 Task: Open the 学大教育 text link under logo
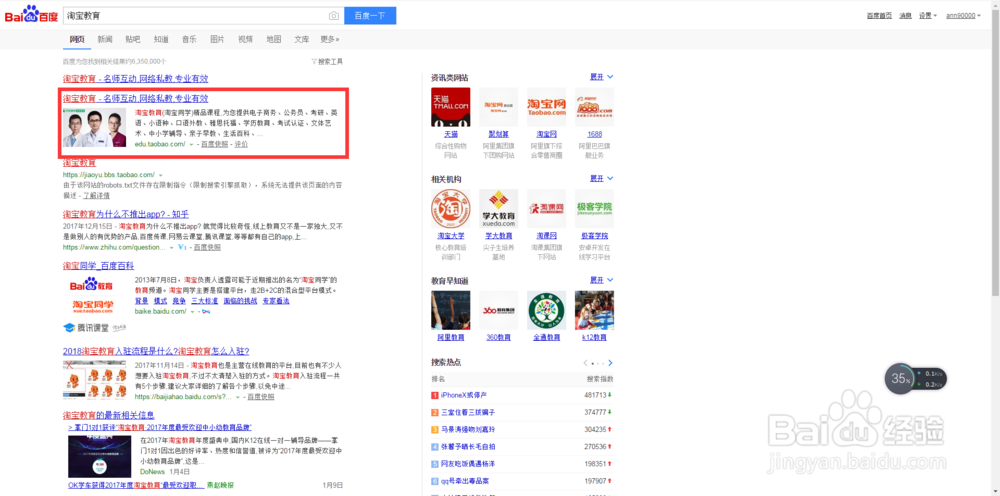(x=499, y=236)
